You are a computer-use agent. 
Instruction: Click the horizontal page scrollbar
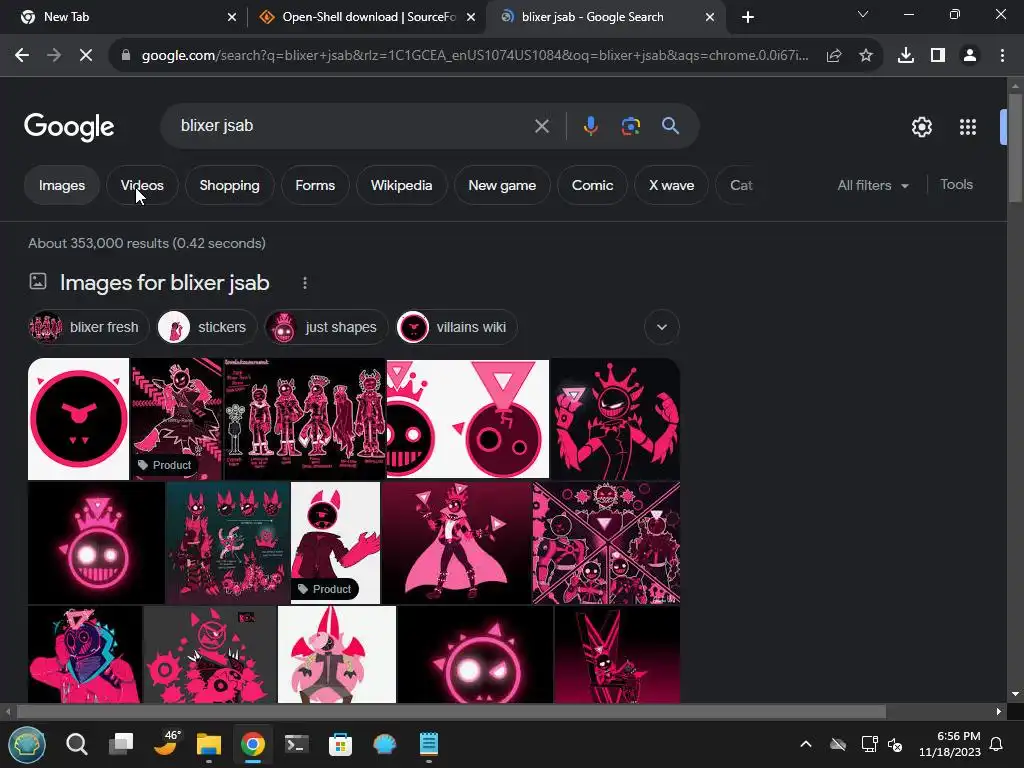coord(451,711)
